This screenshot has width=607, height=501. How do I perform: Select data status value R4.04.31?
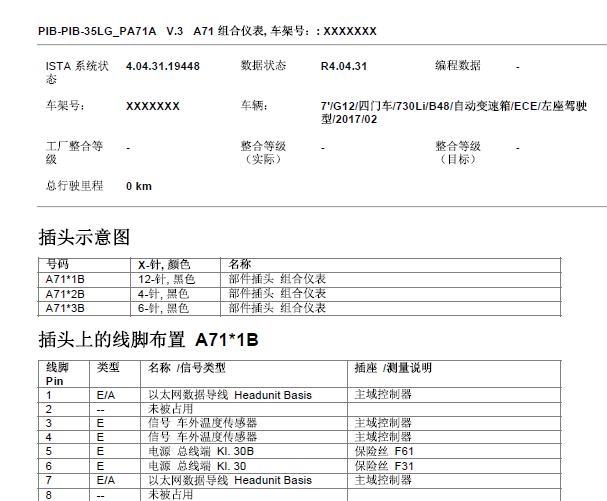344,66
